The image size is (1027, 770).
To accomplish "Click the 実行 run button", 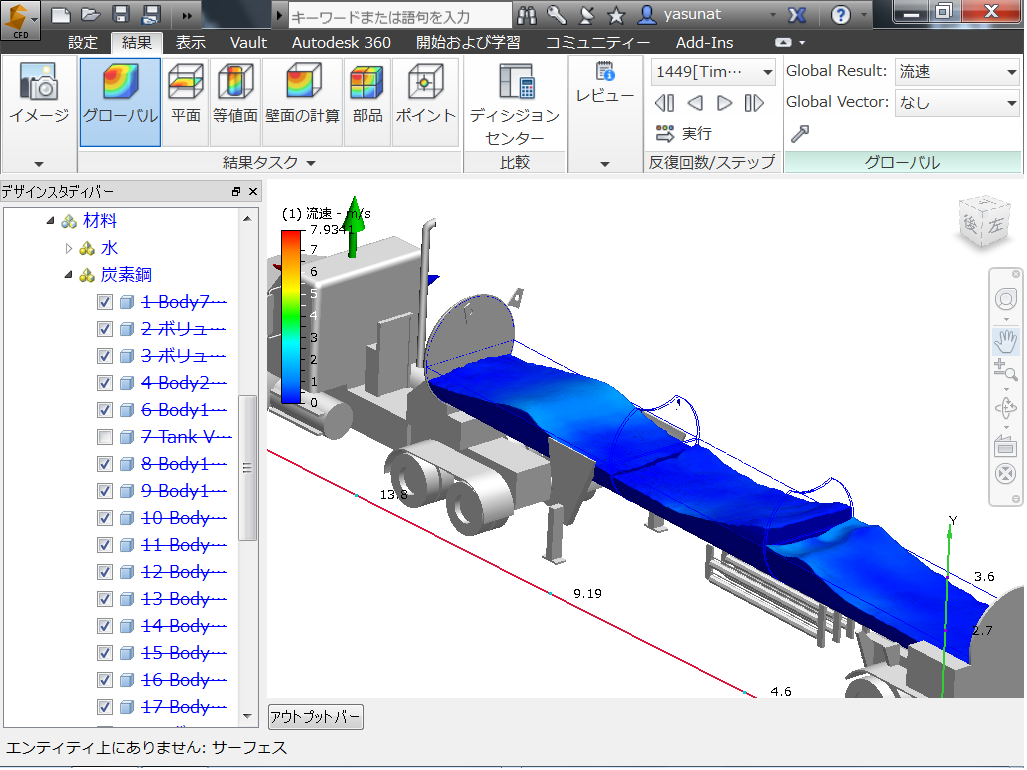I will tap(684, 134).
